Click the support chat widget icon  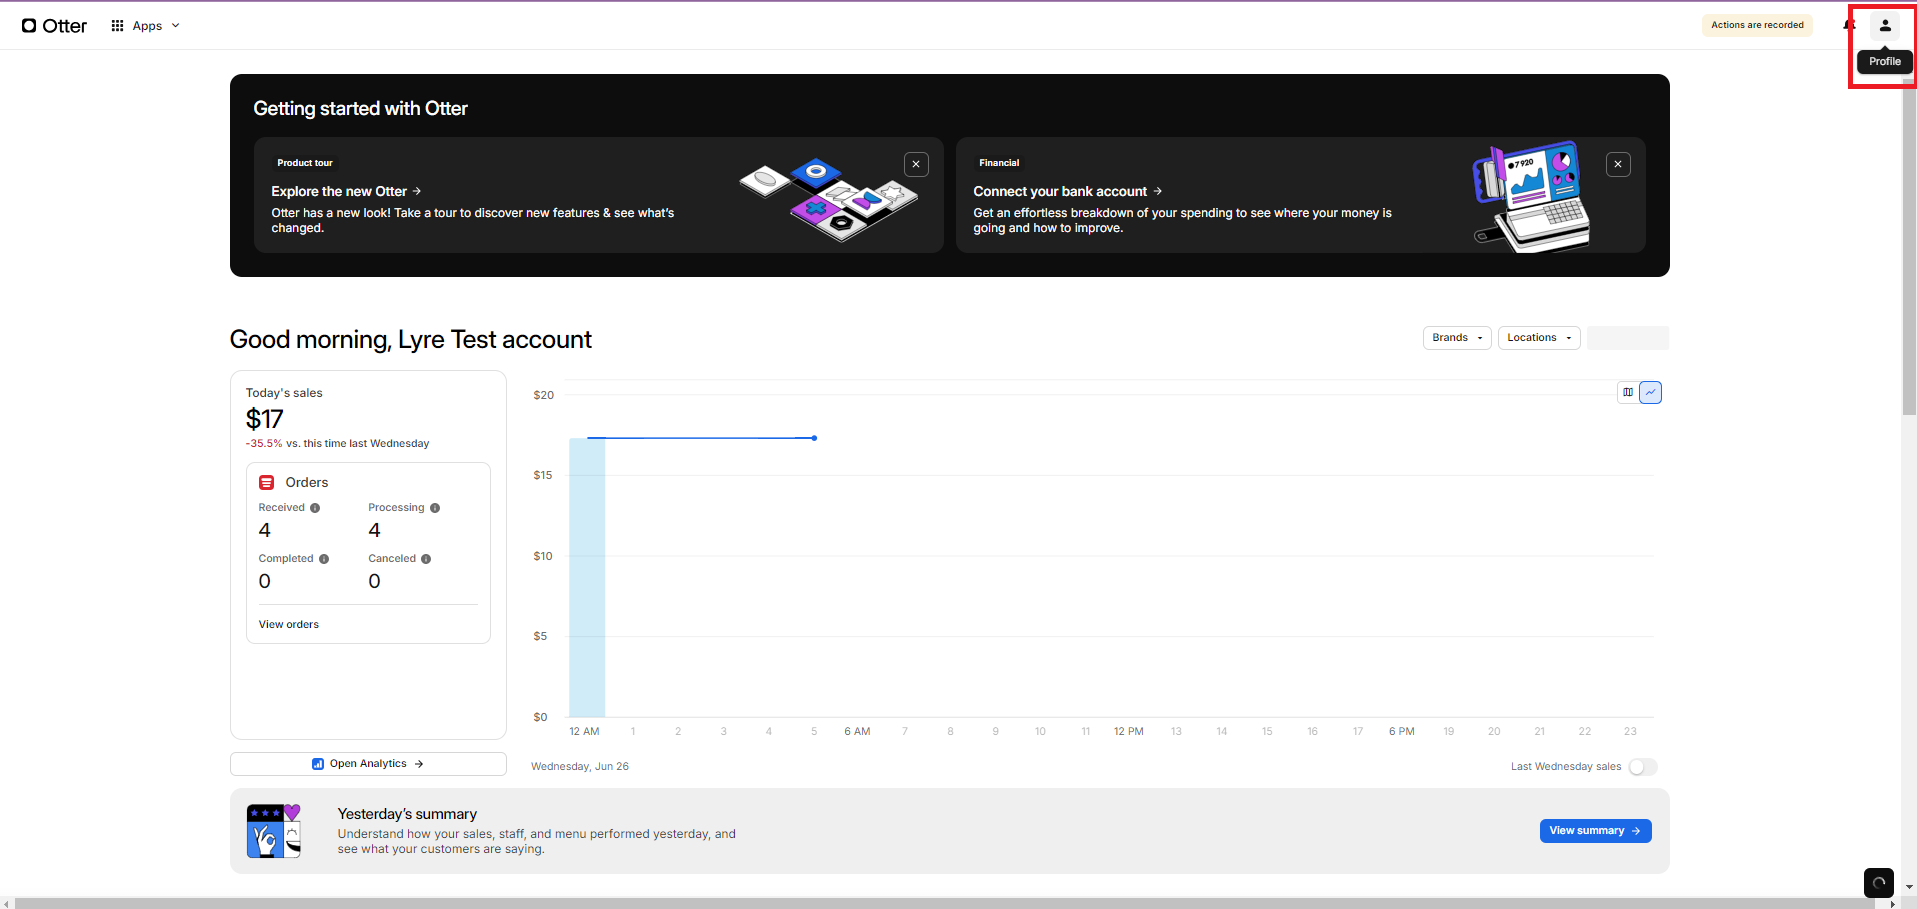[x=1878, y=882]
